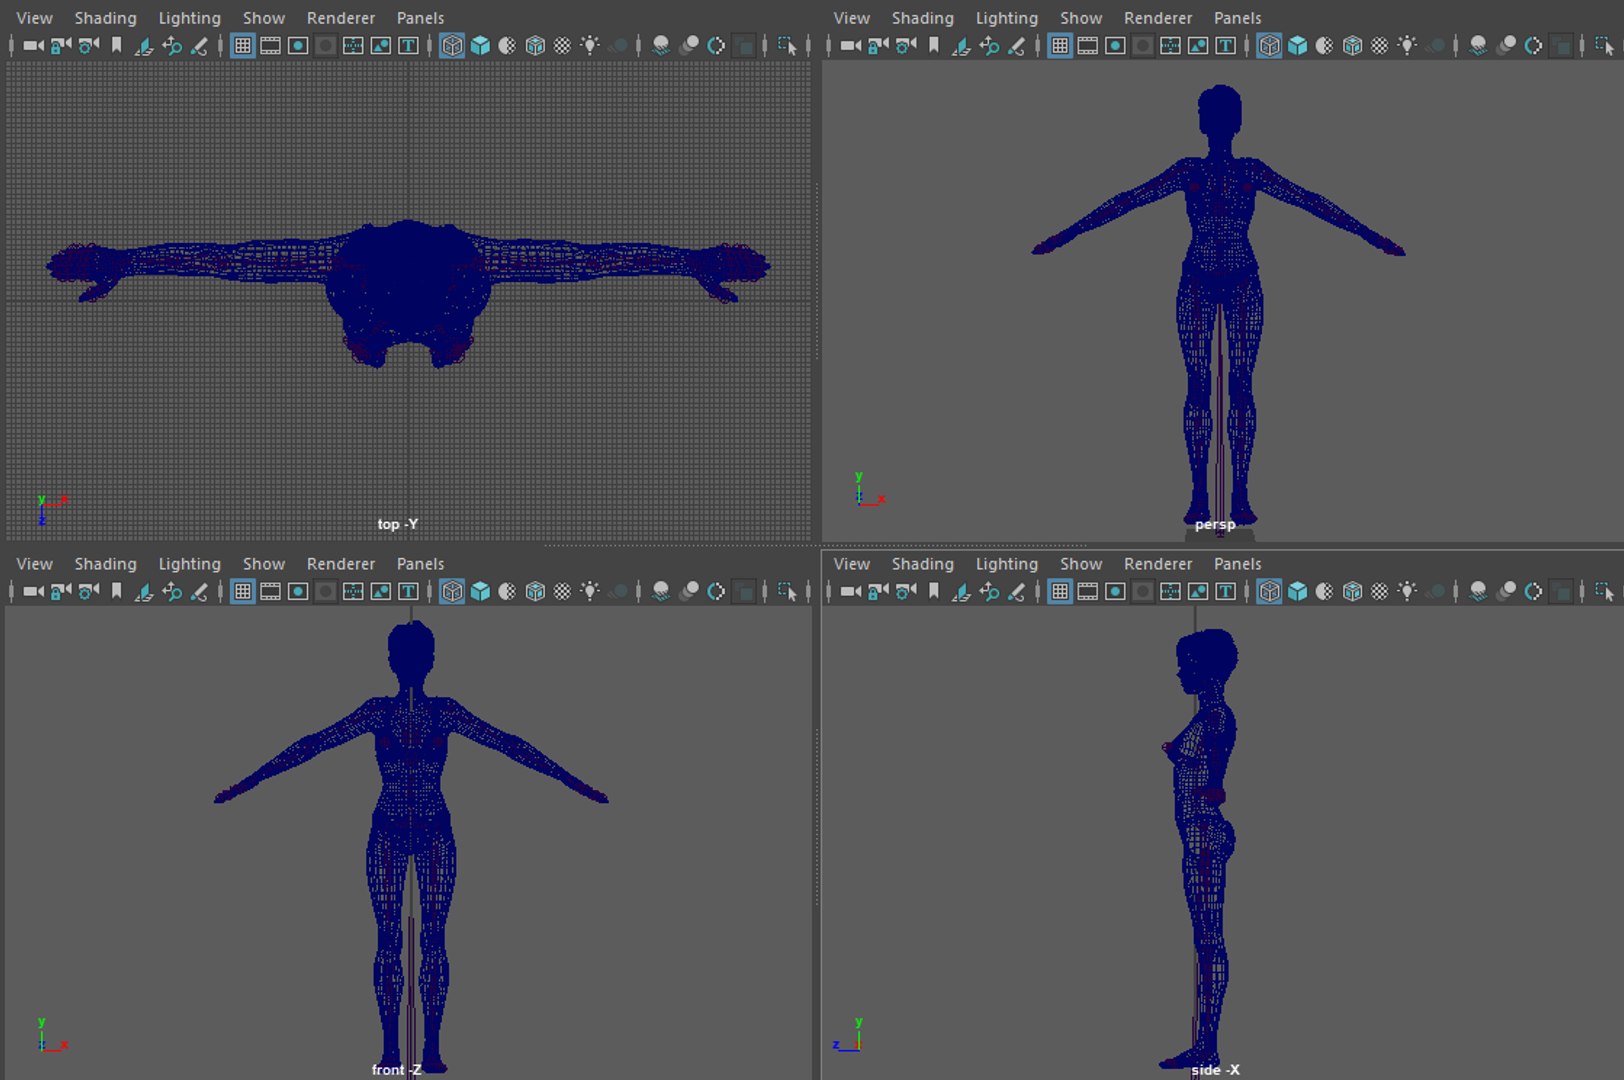Click 2D Pan/Zoom icon in persp panel
1624x1080 pixels.
tap(989, 46)
